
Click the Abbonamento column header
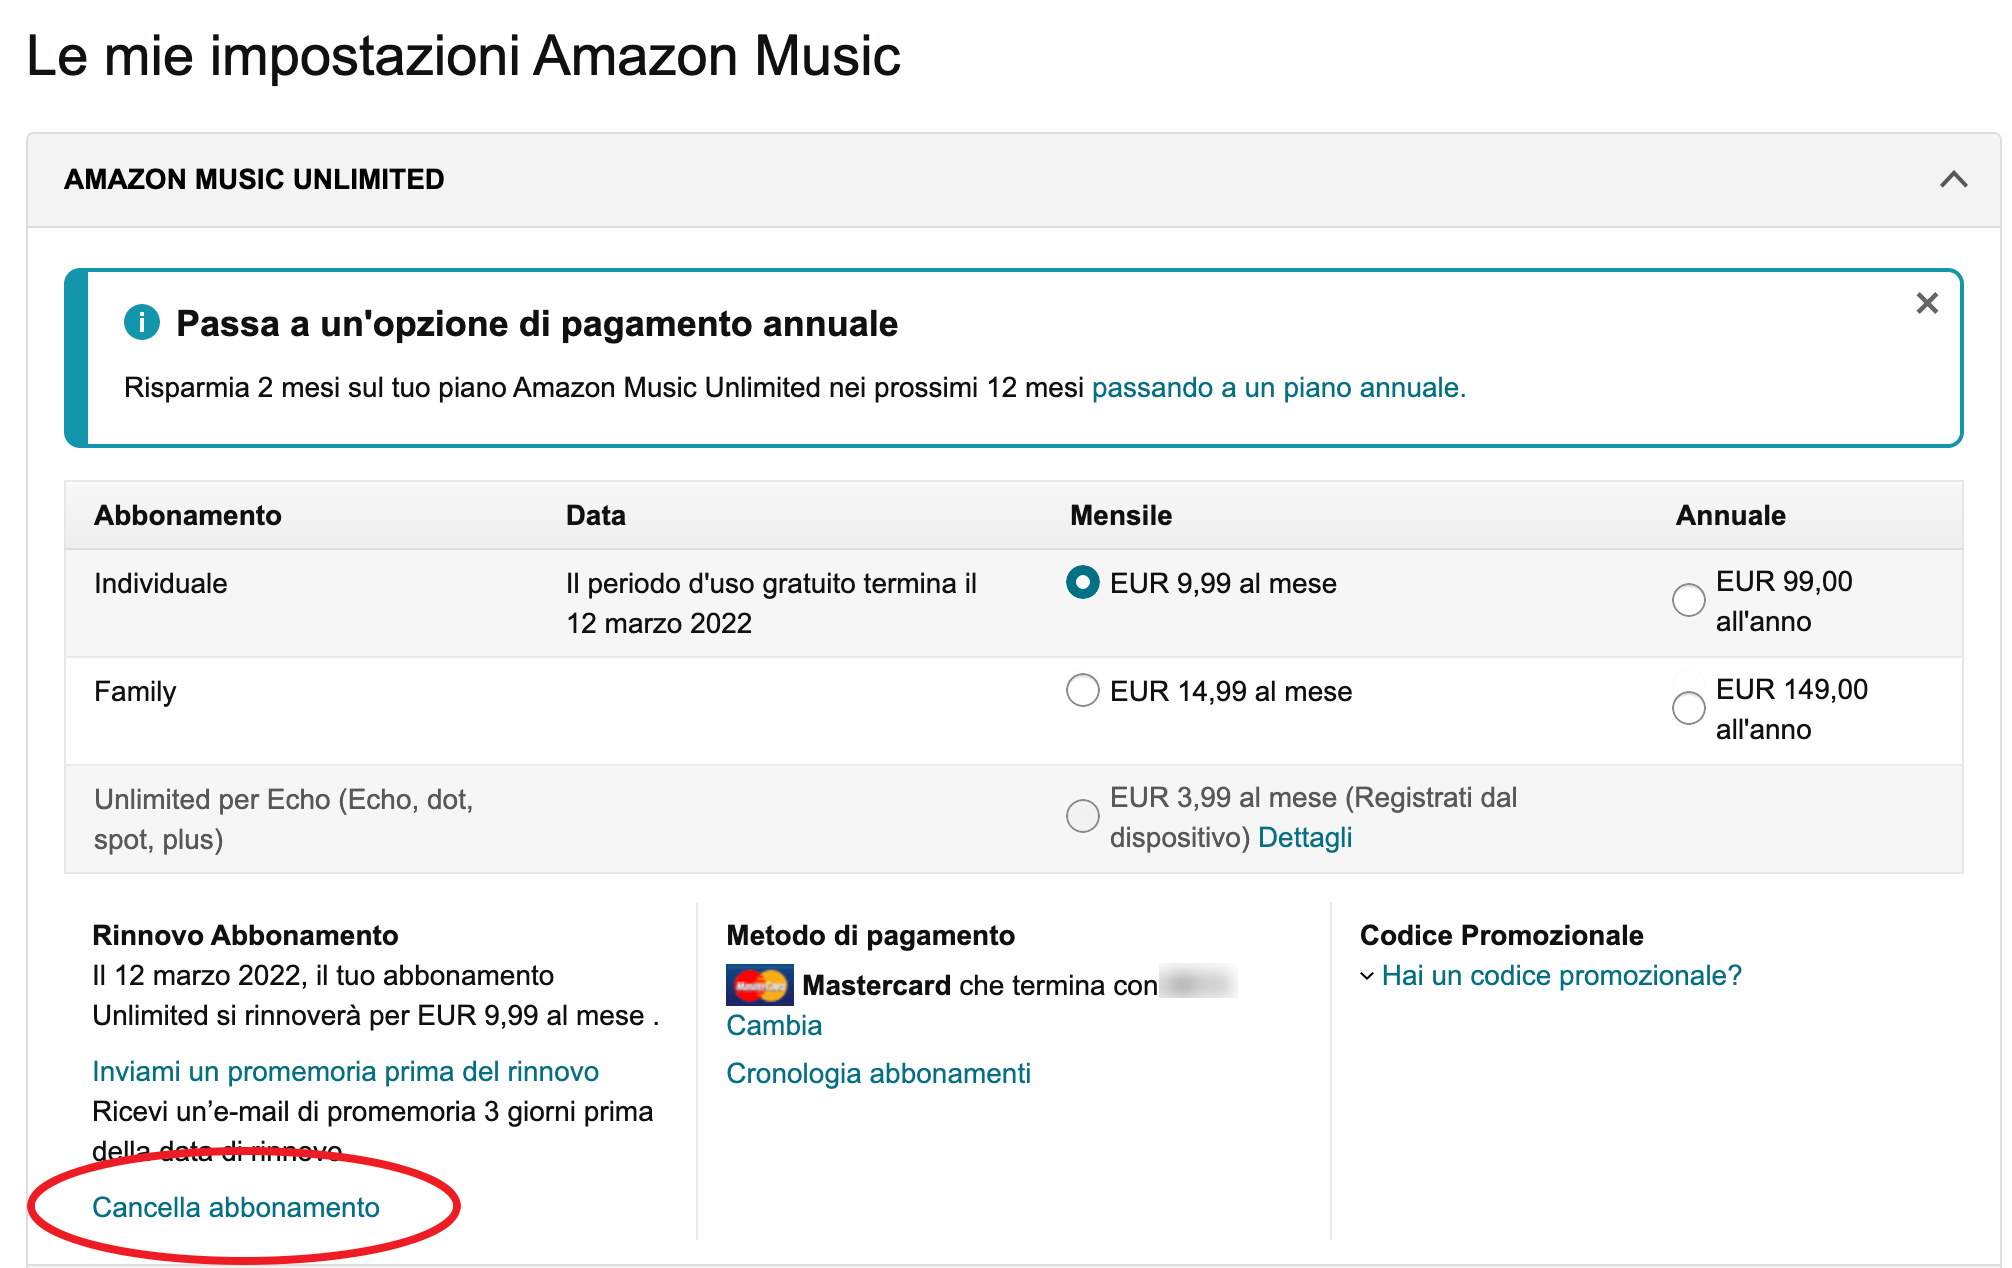coord(188,516)
